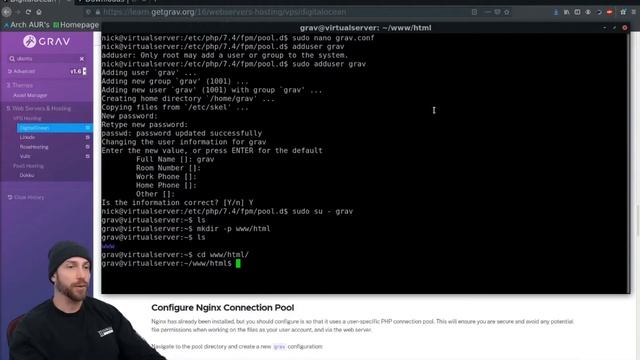The width and height of the screenshot is (640, 360).
Task: Open the VPS Hosting sidebar entry
Action: (x=27, y=118)
